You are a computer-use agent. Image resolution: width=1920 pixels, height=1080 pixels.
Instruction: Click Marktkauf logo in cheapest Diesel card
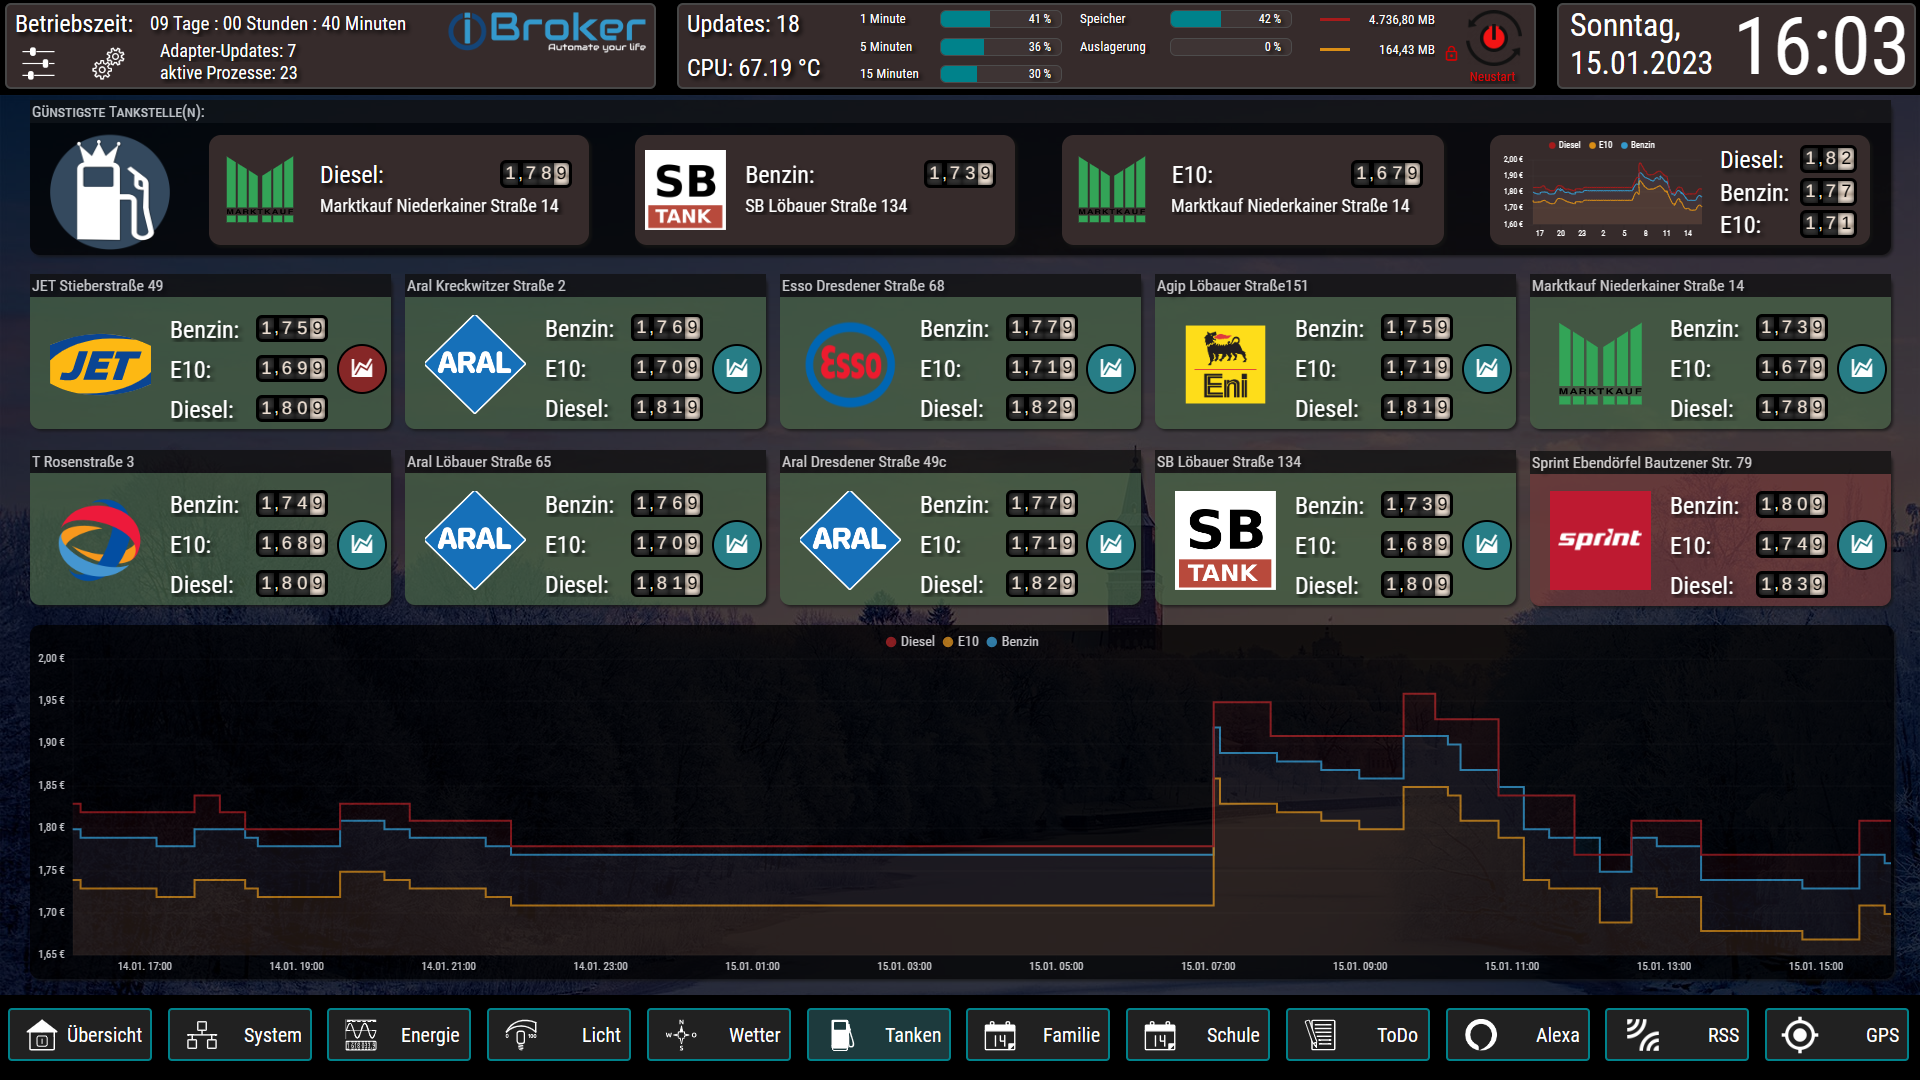click(x=260, y=190)
